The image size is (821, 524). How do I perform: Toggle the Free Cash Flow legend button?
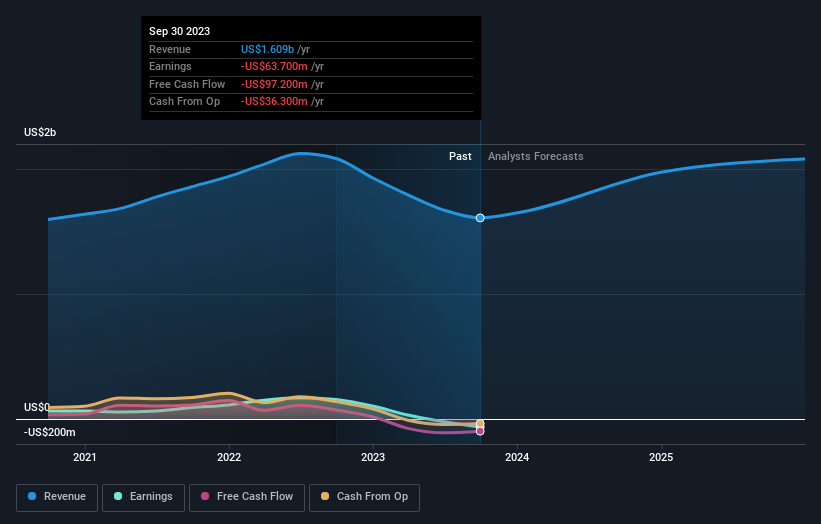click(x=247, y=497)
